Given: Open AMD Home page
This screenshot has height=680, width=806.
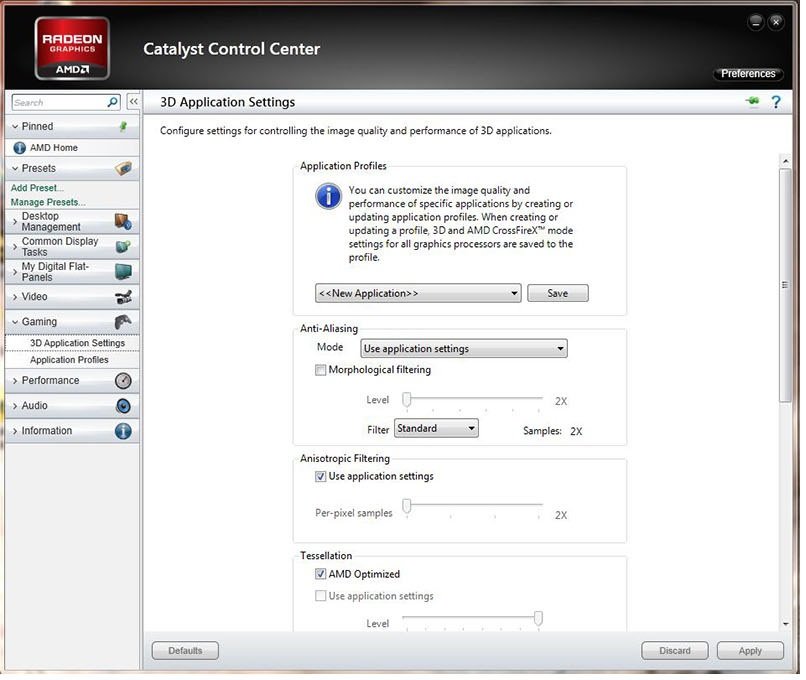Looking at the screenshot, I should point(72,148).
